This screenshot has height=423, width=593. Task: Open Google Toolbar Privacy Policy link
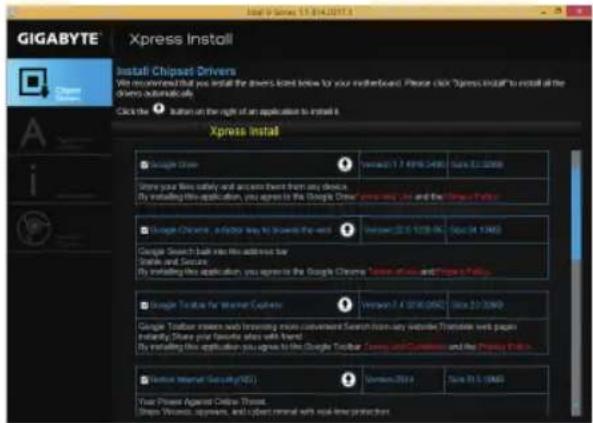(x=504, y=347)
